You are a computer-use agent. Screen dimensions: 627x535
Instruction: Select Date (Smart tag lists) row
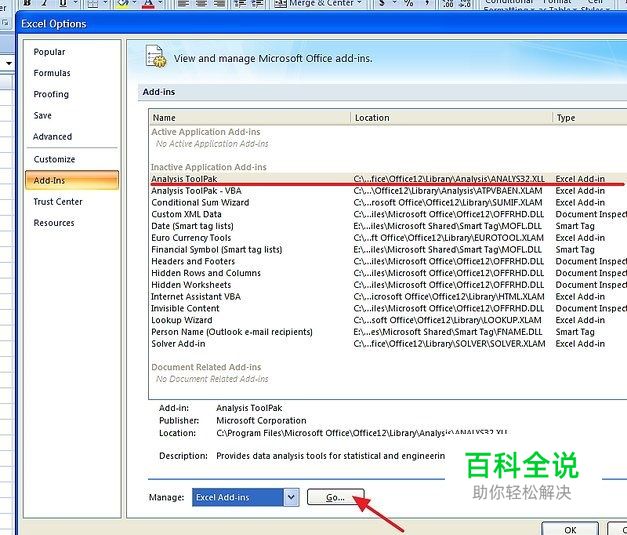(388, 226)
